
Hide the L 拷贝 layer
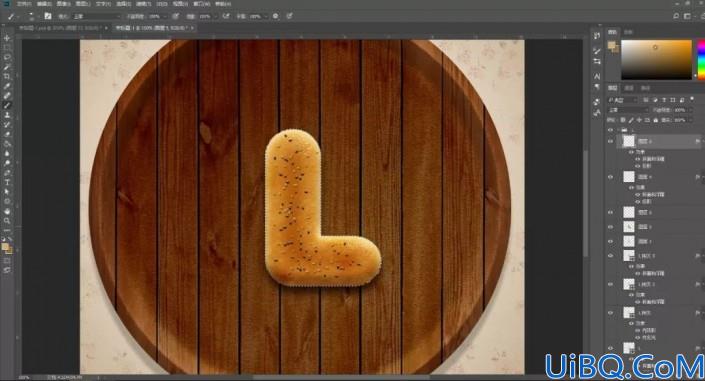pos(610,313)
